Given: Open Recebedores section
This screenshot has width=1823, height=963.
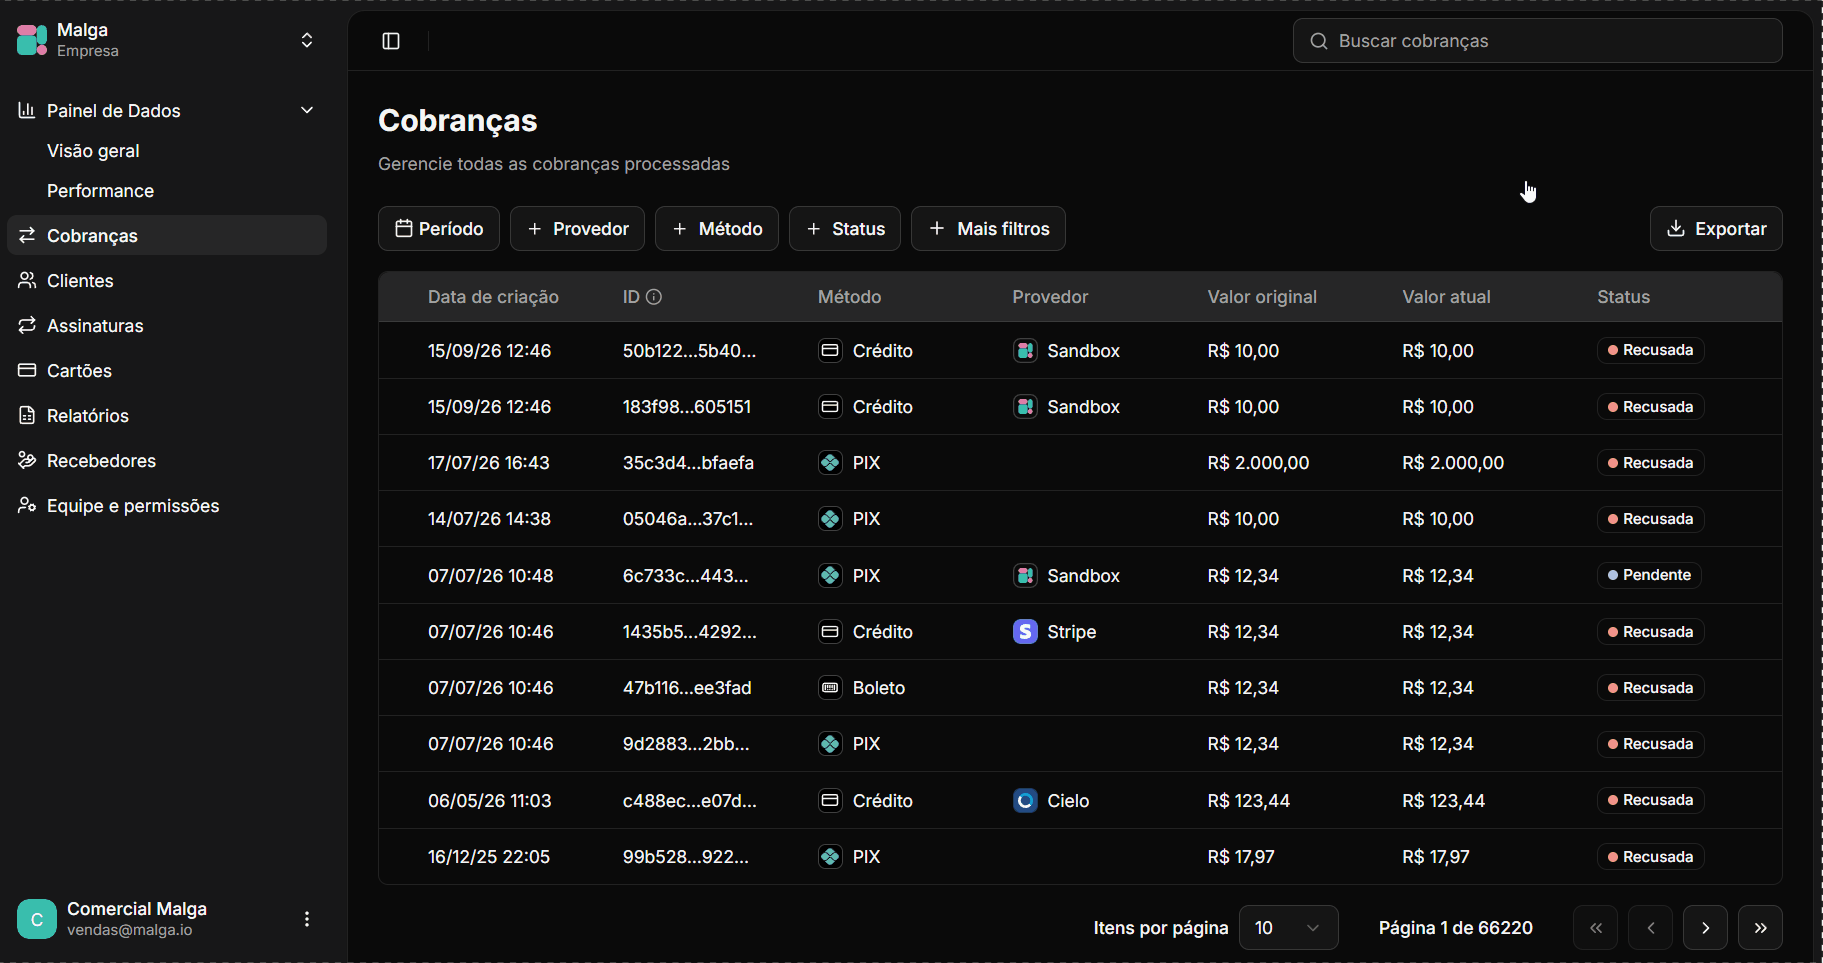Looking at the screenshot, I should [101, 461].
